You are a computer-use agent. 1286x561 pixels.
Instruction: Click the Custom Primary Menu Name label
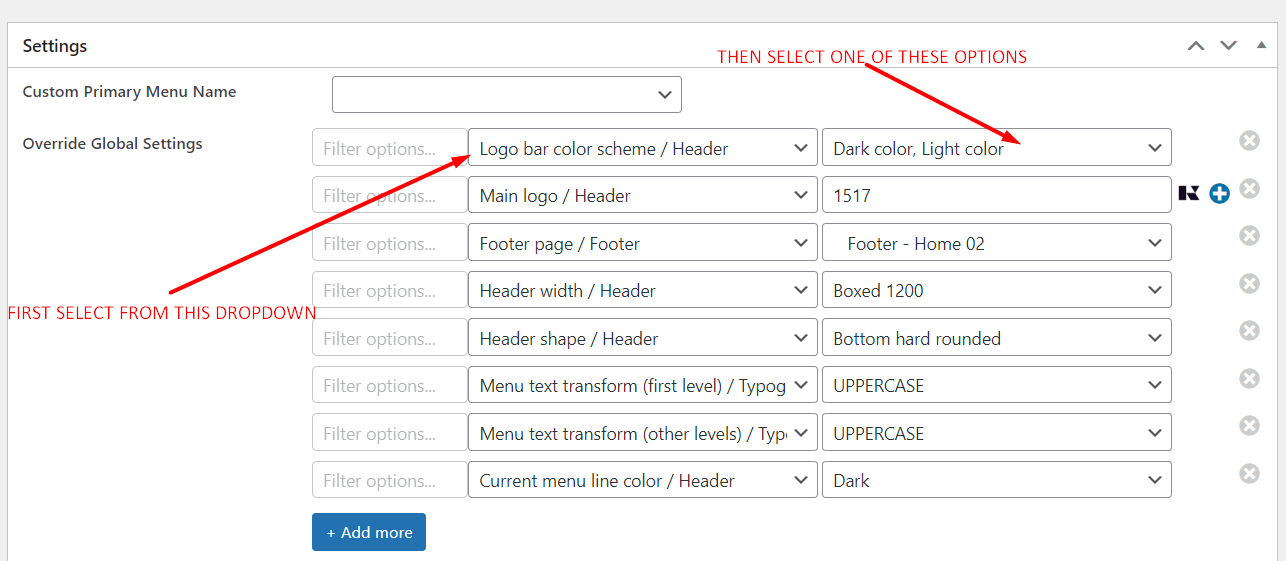tap(130, 92)
